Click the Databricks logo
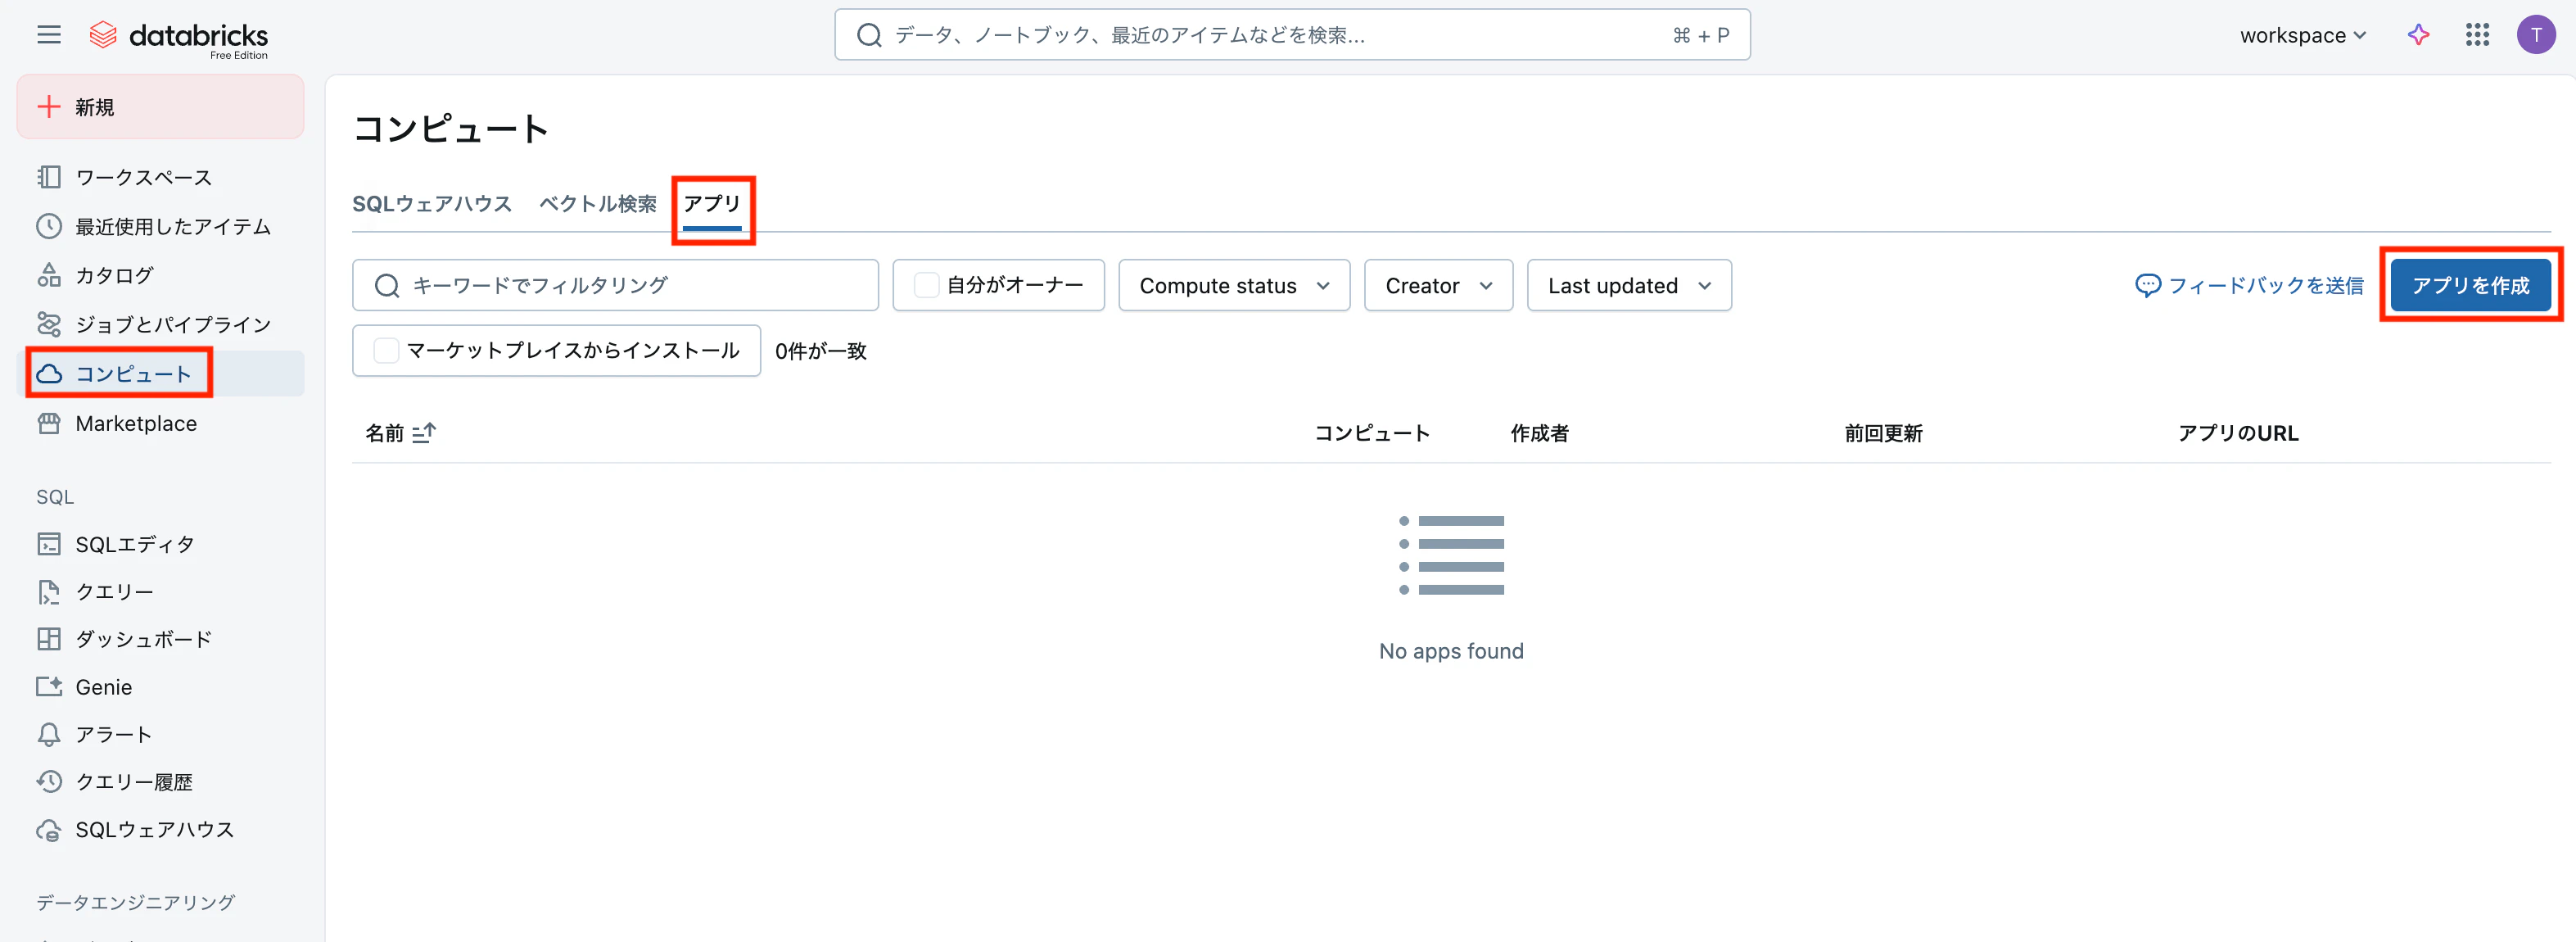The height and width of the screenshot is (942, 2576). [x=178, y=38]
